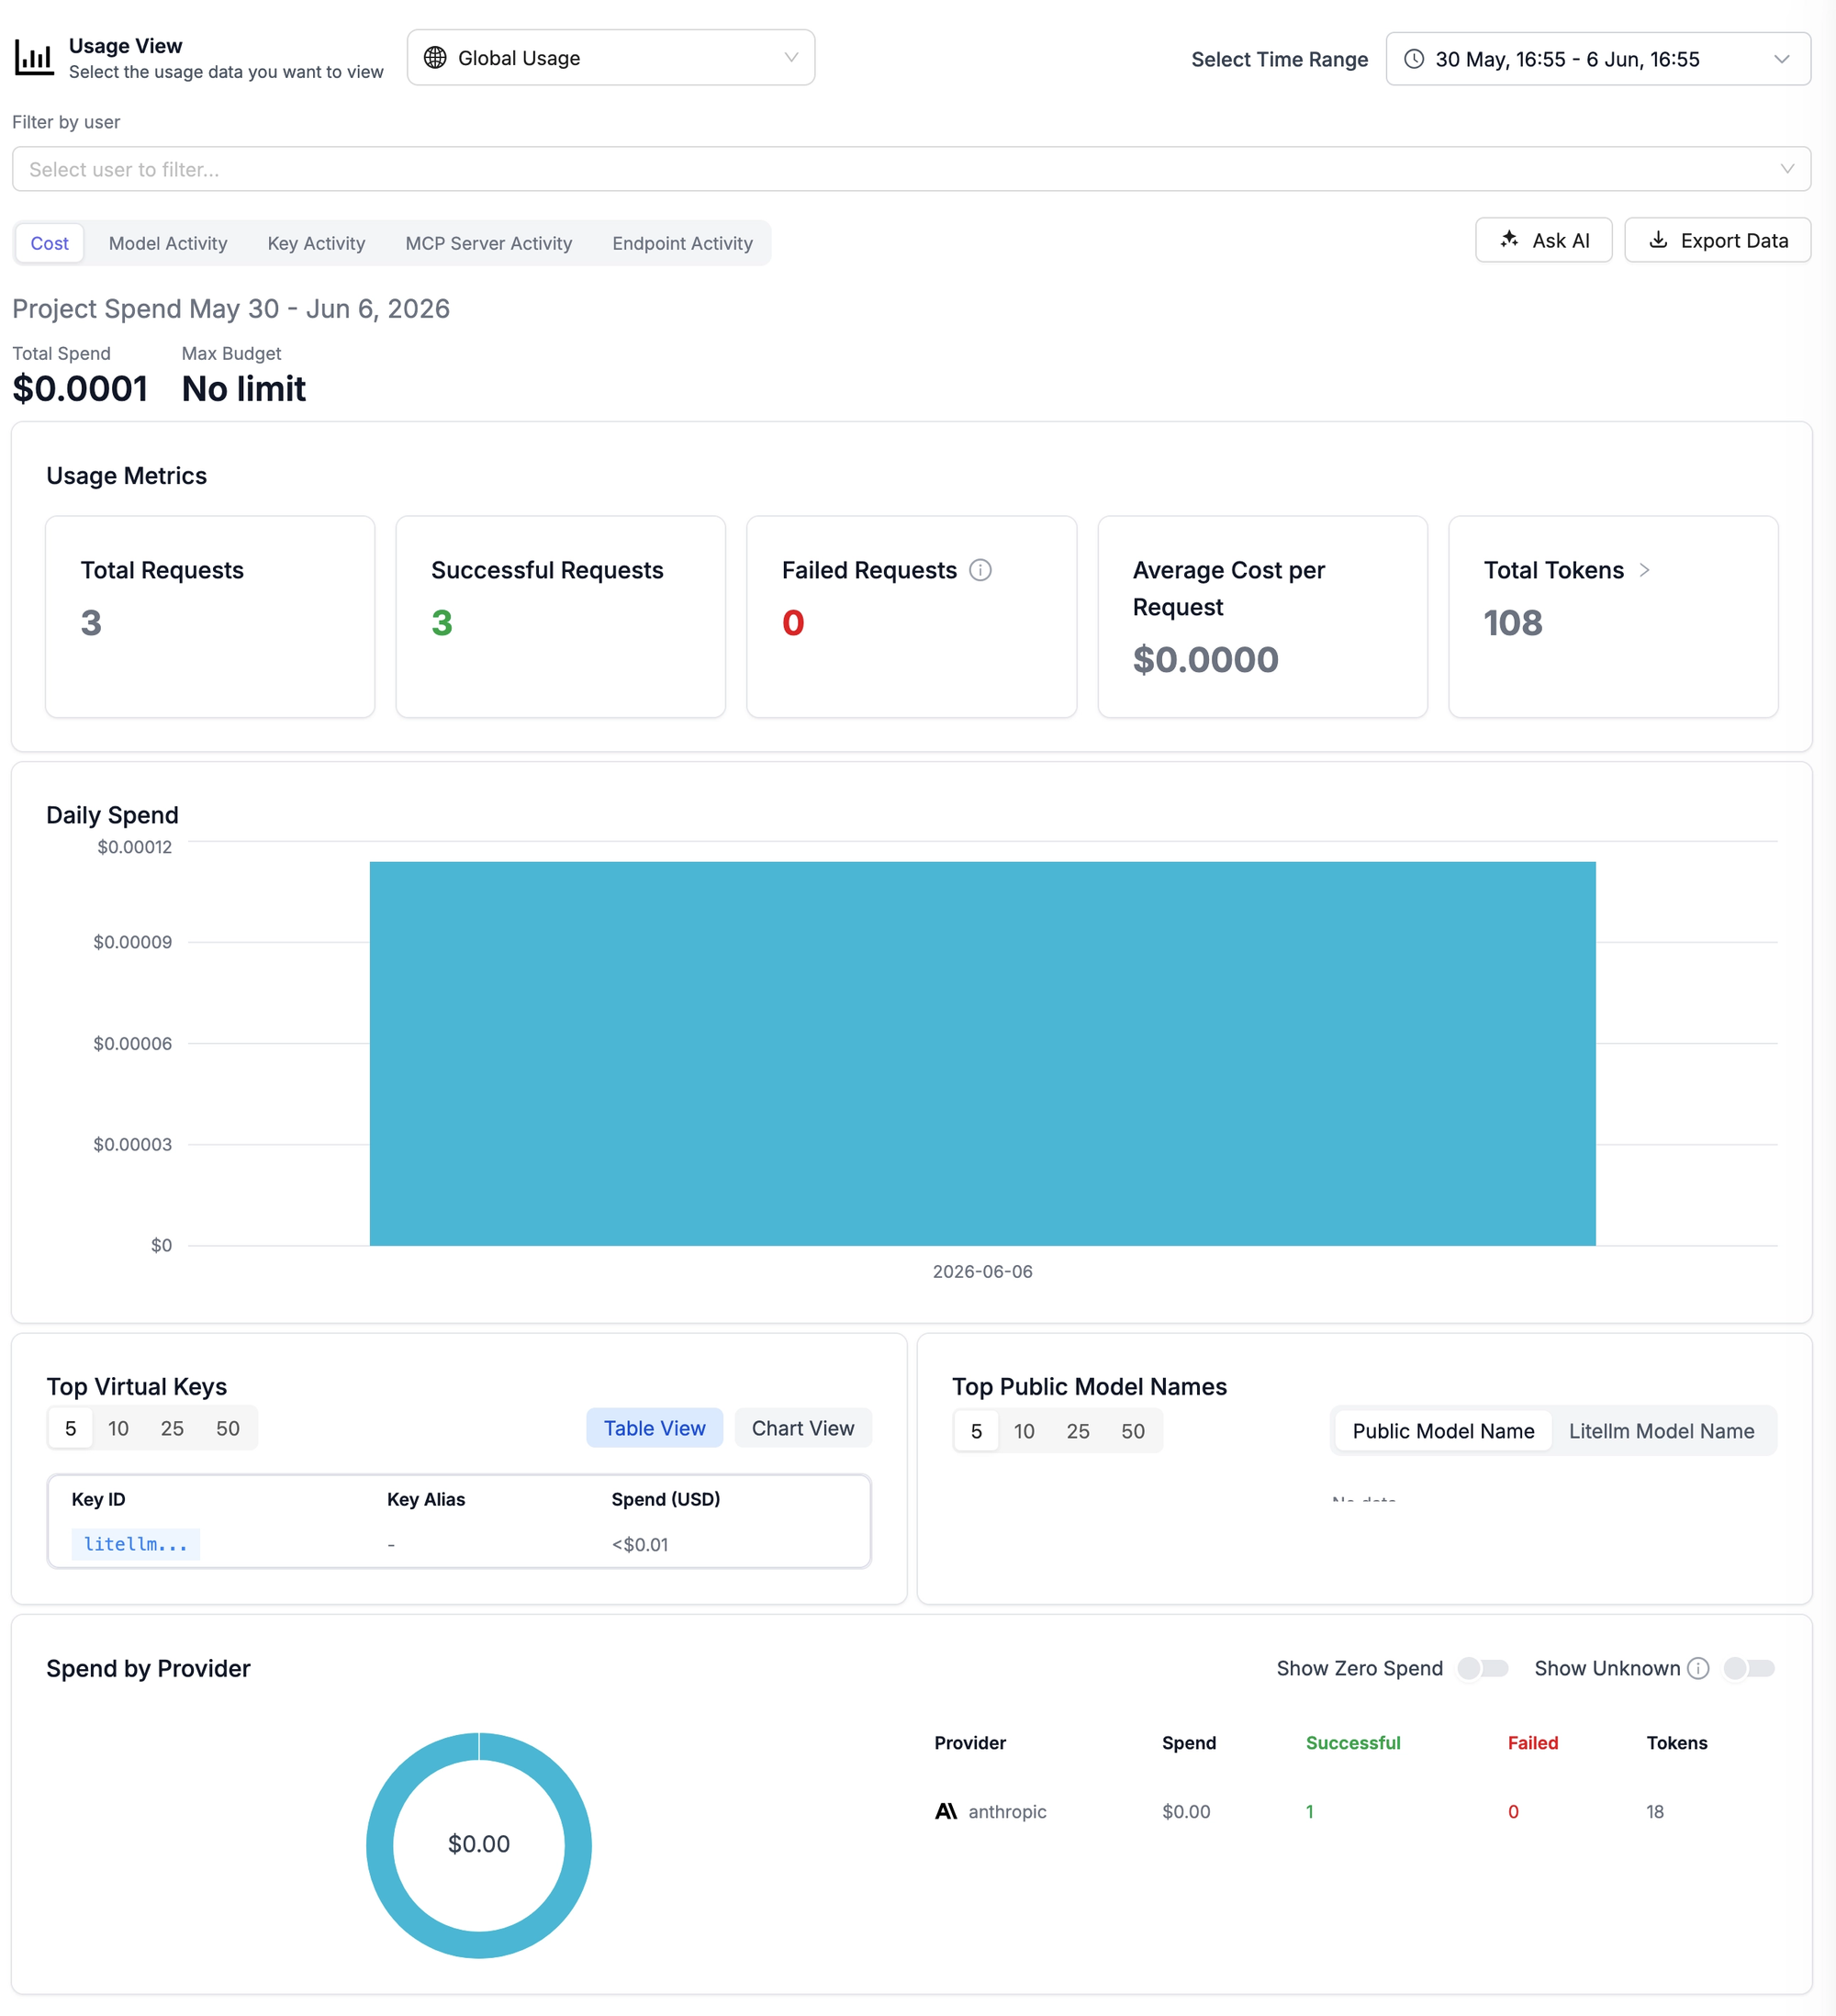This screenshot has height=2016, width=1836.
Task: Click the Tokens value 18 for anthropic
Action: (x=1655, y=1811)
